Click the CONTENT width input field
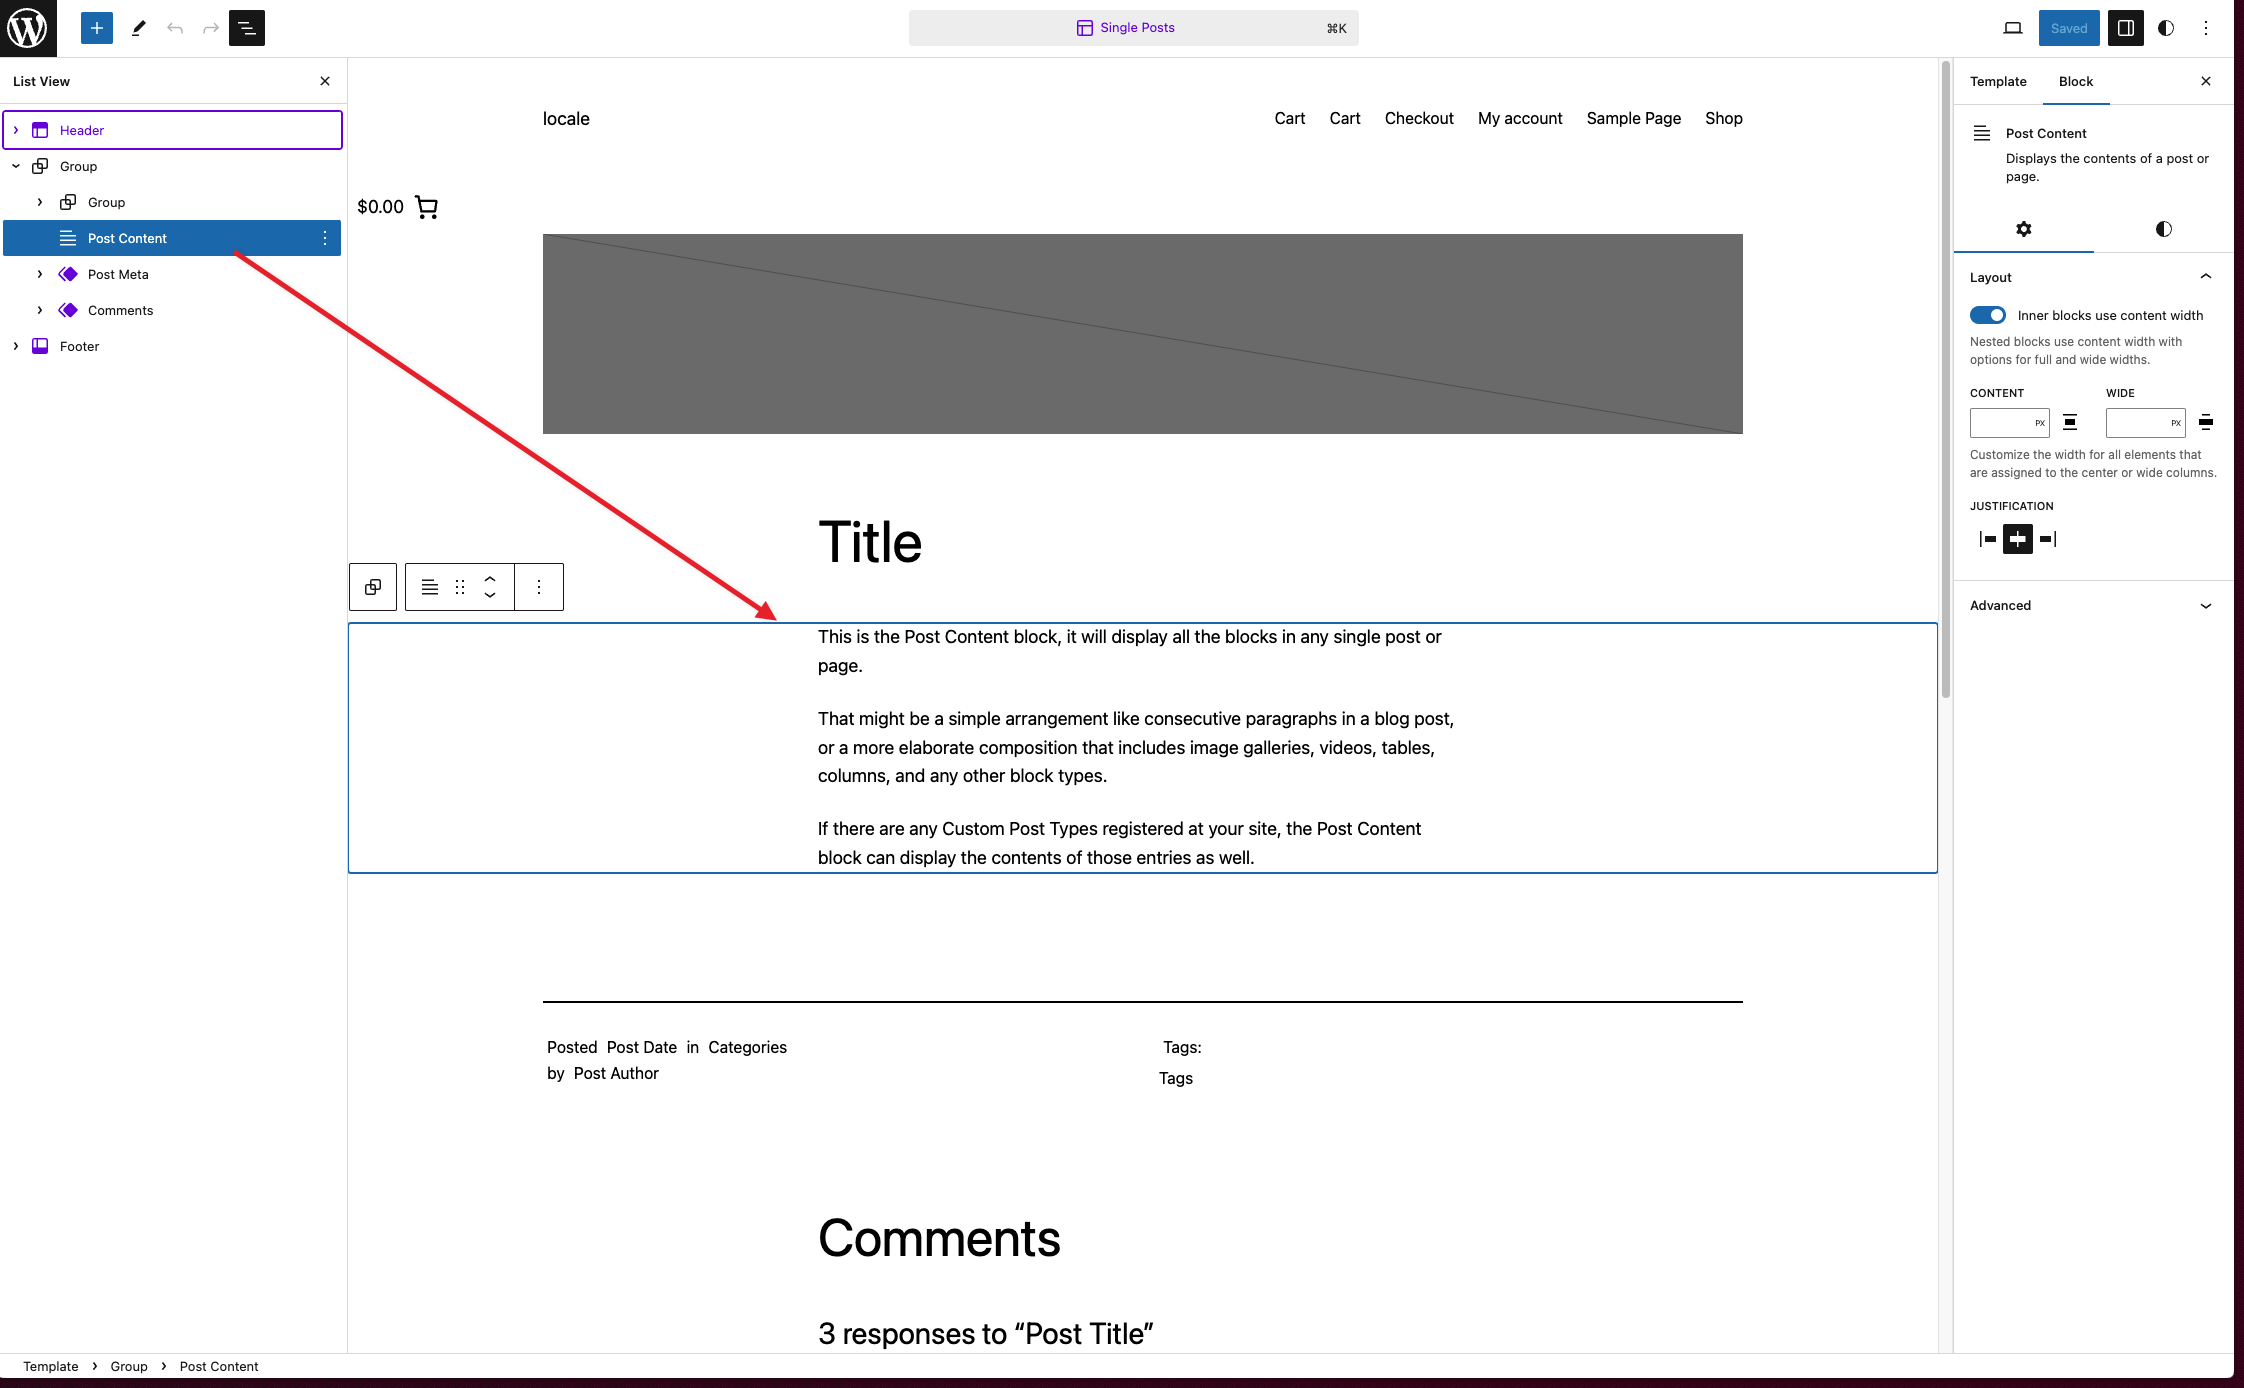The image size is (2244, 1388). tap(2009, 423)
